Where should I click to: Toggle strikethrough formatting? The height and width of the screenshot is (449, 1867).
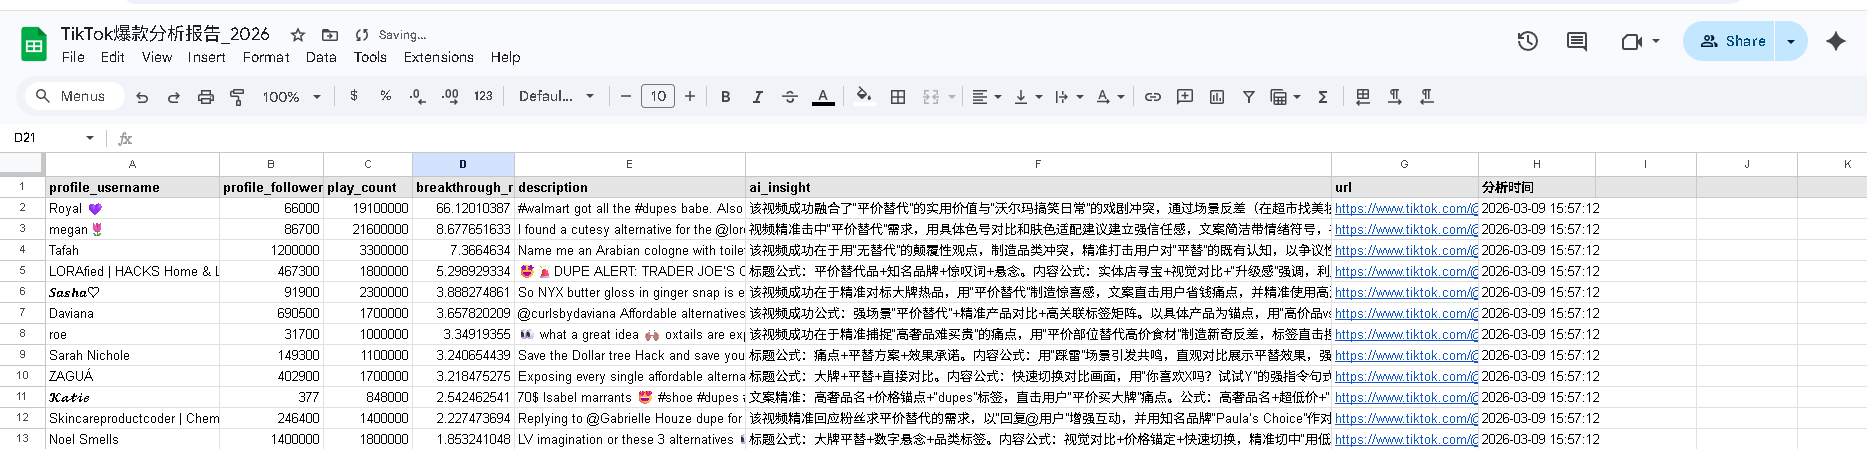[x=790, y=97]
